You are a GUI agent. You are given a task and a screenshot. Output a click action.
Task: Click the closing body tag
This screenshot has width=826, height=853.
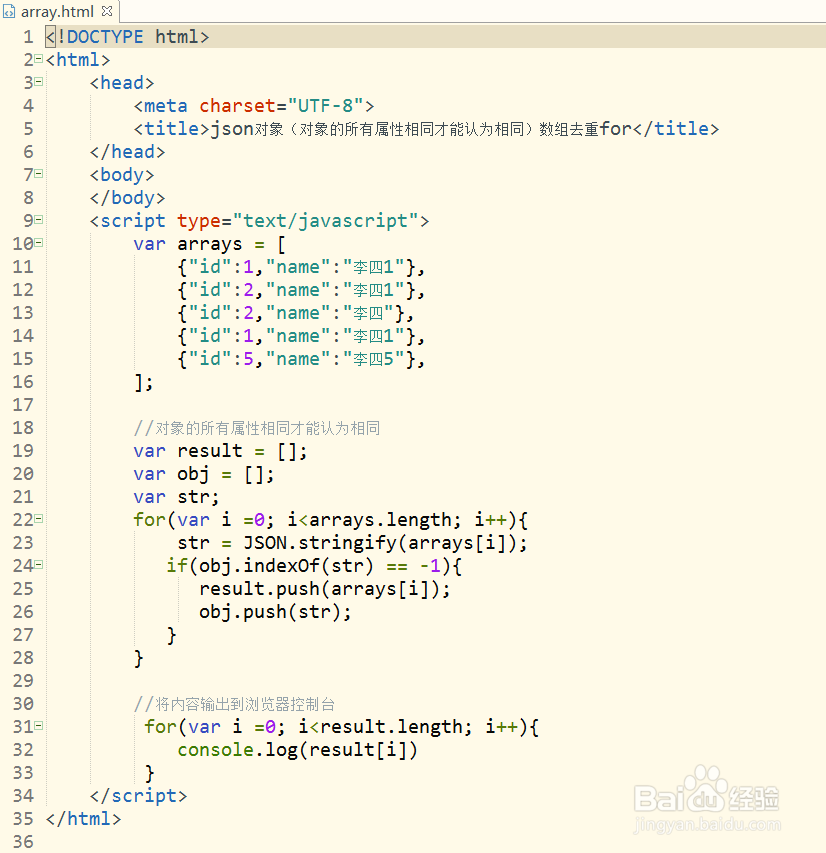pos(127,198)
